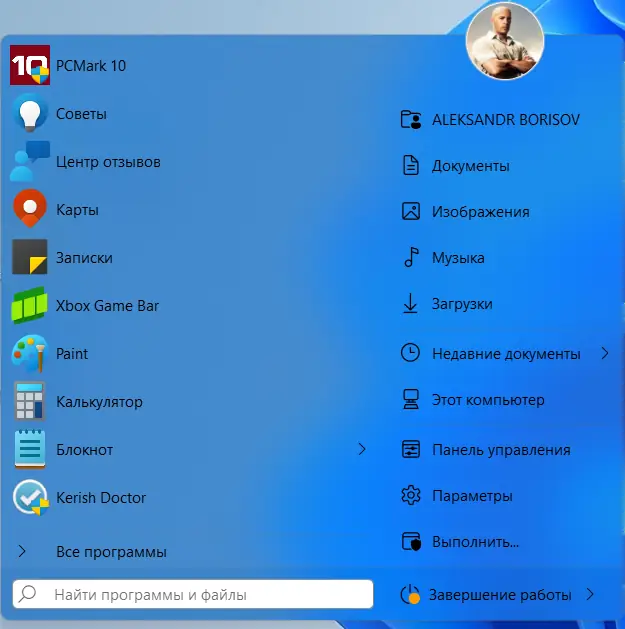
Task: Open Центр отзывов feedback icon
Action: point(30,161)
